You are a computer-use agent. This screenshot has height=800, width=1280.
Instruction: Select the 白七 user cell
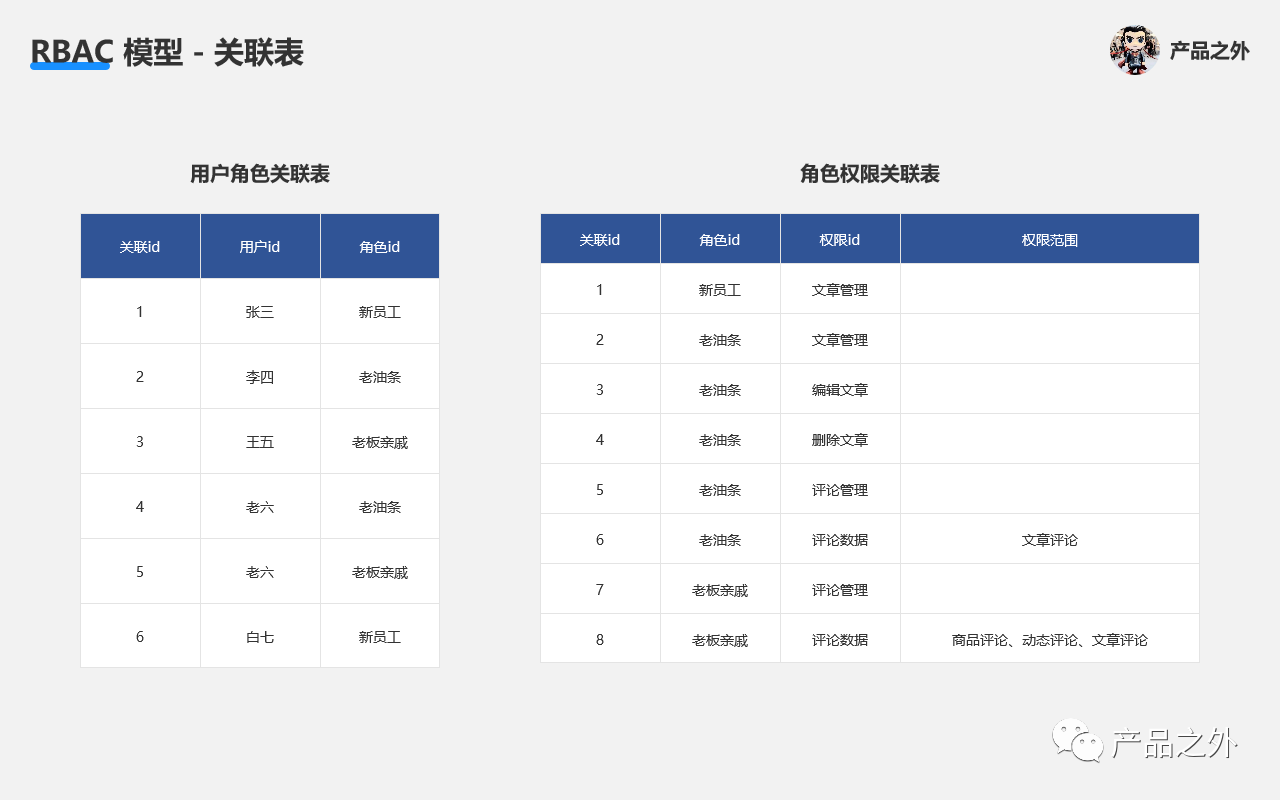[260, 635]
